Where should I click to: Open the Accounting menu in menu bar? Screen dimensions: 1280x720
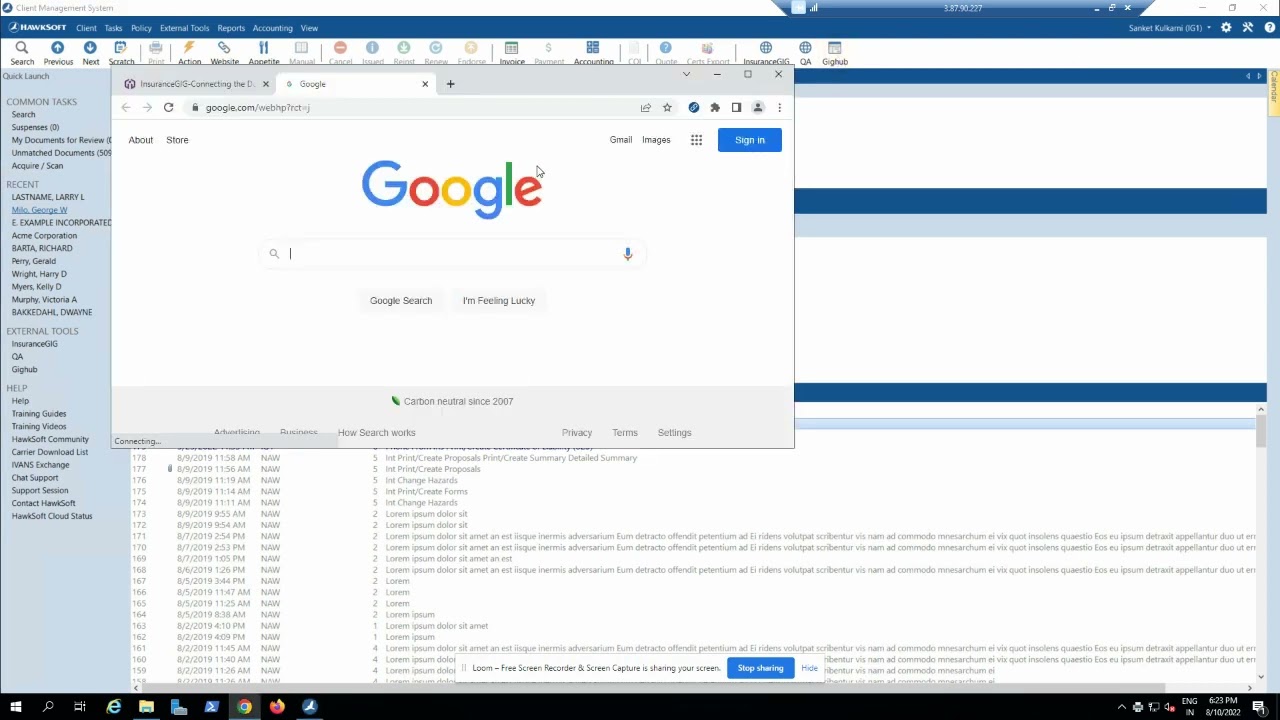pyautogui.click(x=272, y=28)
